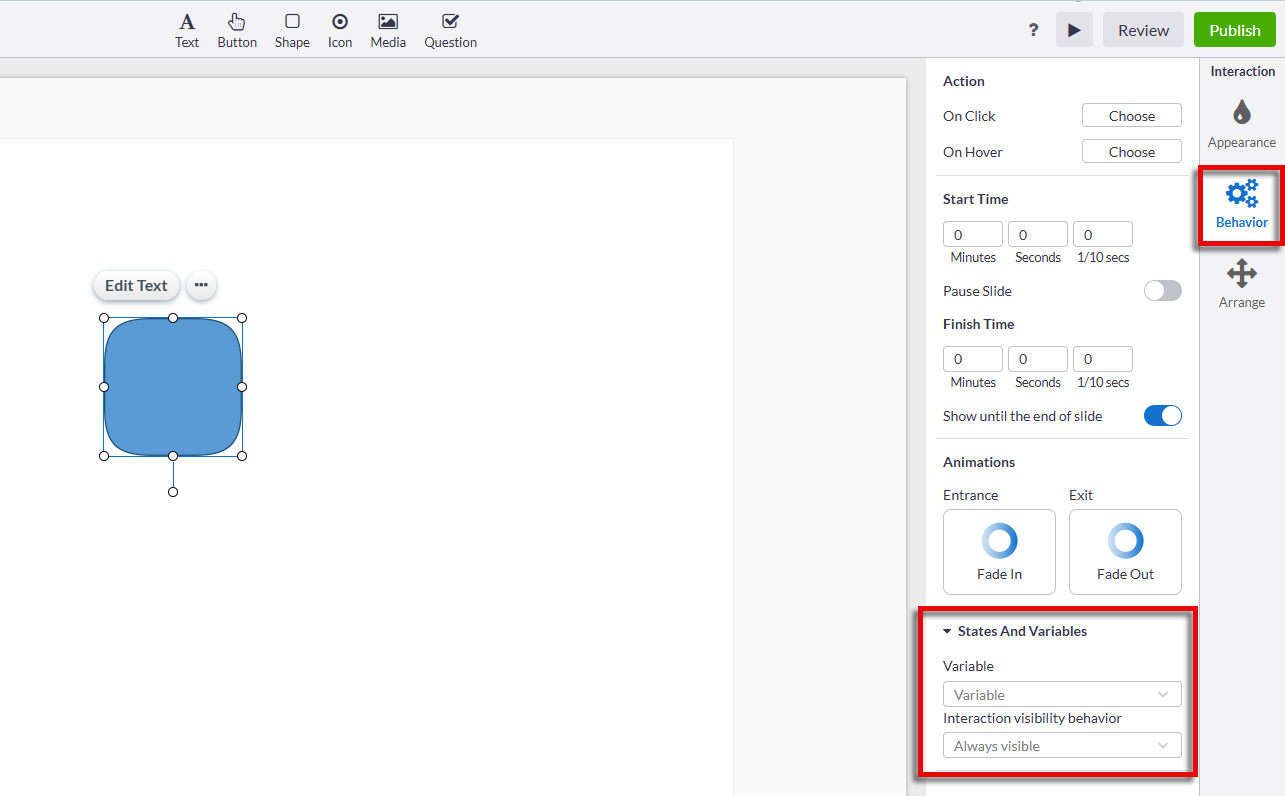Viewport: 1285px width, 796px height.
Task: Choose an On Hover action
Action: [1131, 152]
